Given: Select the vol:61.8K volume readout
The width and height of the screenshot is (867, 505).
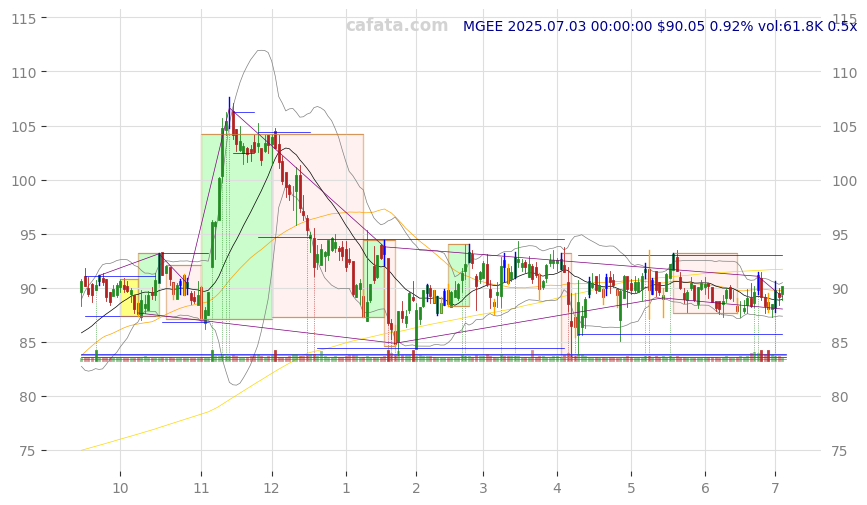Looking at the screenshot, I should [x=790, y=26].
